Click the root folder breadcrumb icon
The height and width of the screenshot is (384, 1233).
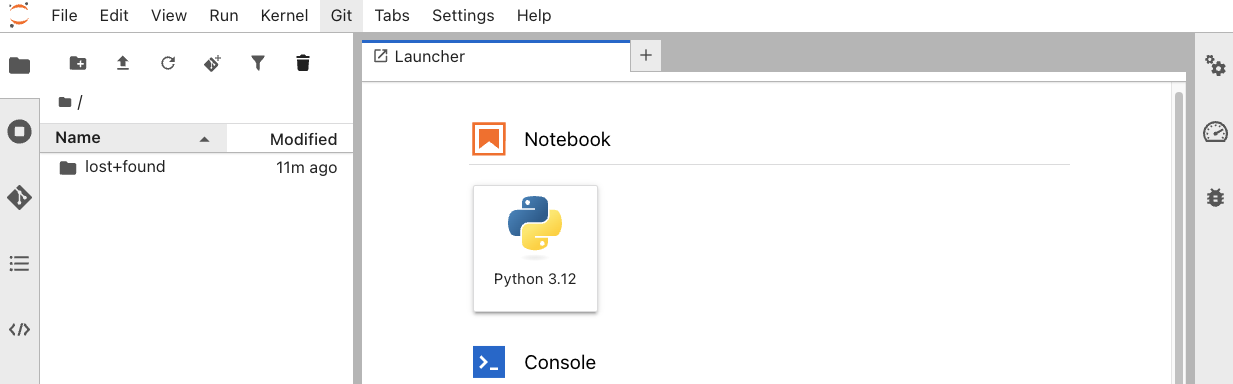coord(65,102)
